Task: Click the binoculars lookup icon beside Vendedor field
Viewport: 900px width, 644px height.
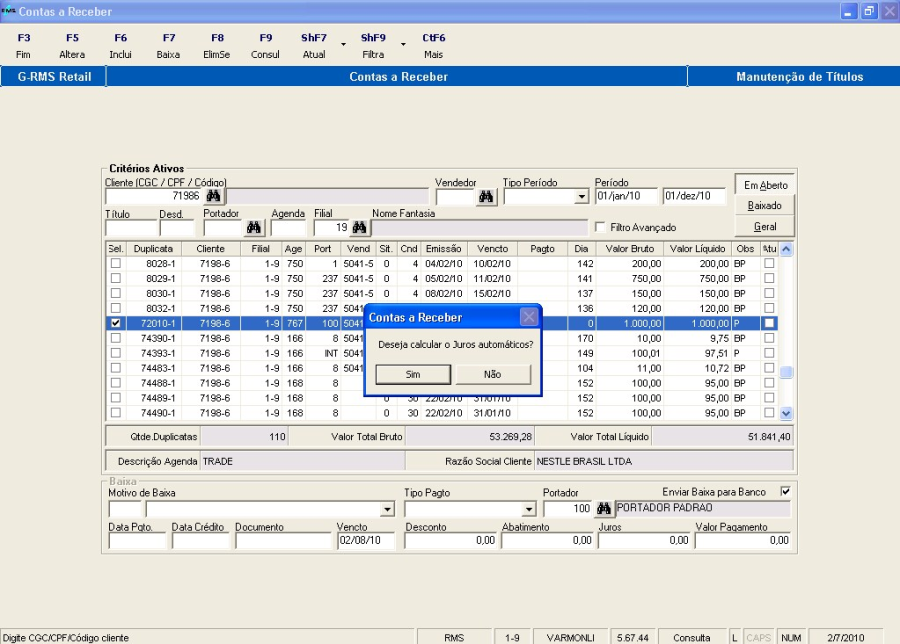Action: [x=486, y=197]
